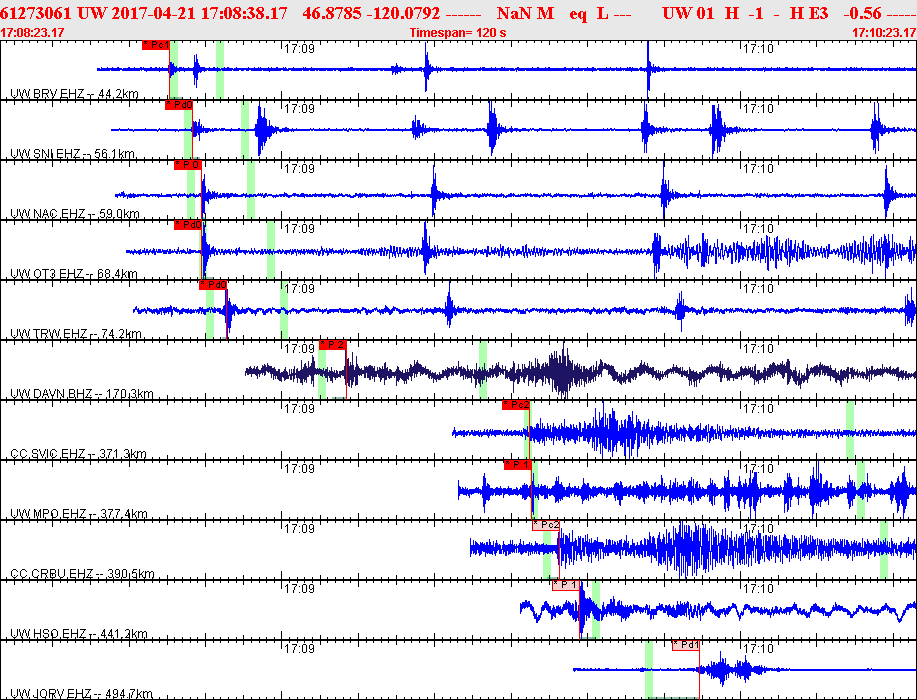Click the eq L event type text
This screenshot has height=700, width=917.
590,13
